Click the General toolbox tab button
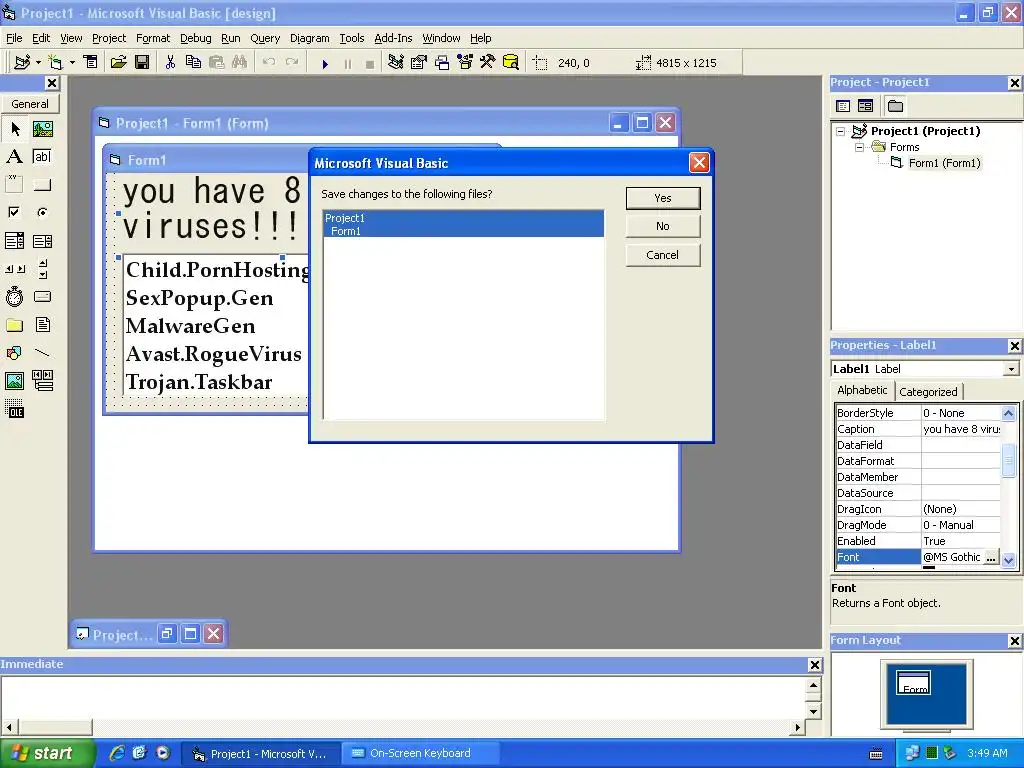This screenshot has height=768, width=1024. [30, 104]
